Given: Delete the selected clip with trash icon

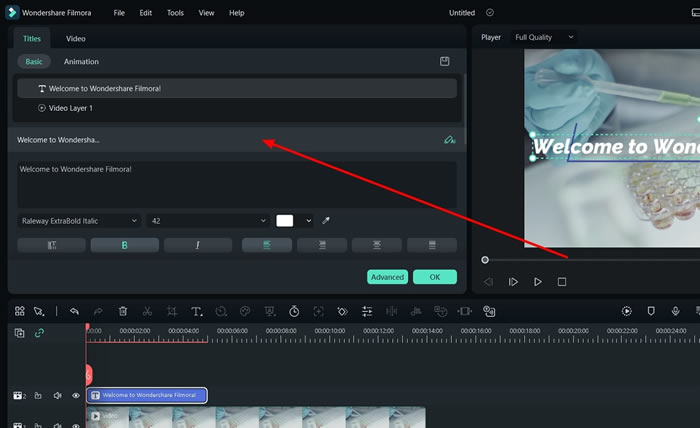Looking at the screenshot, I should [x=123, y=311].
